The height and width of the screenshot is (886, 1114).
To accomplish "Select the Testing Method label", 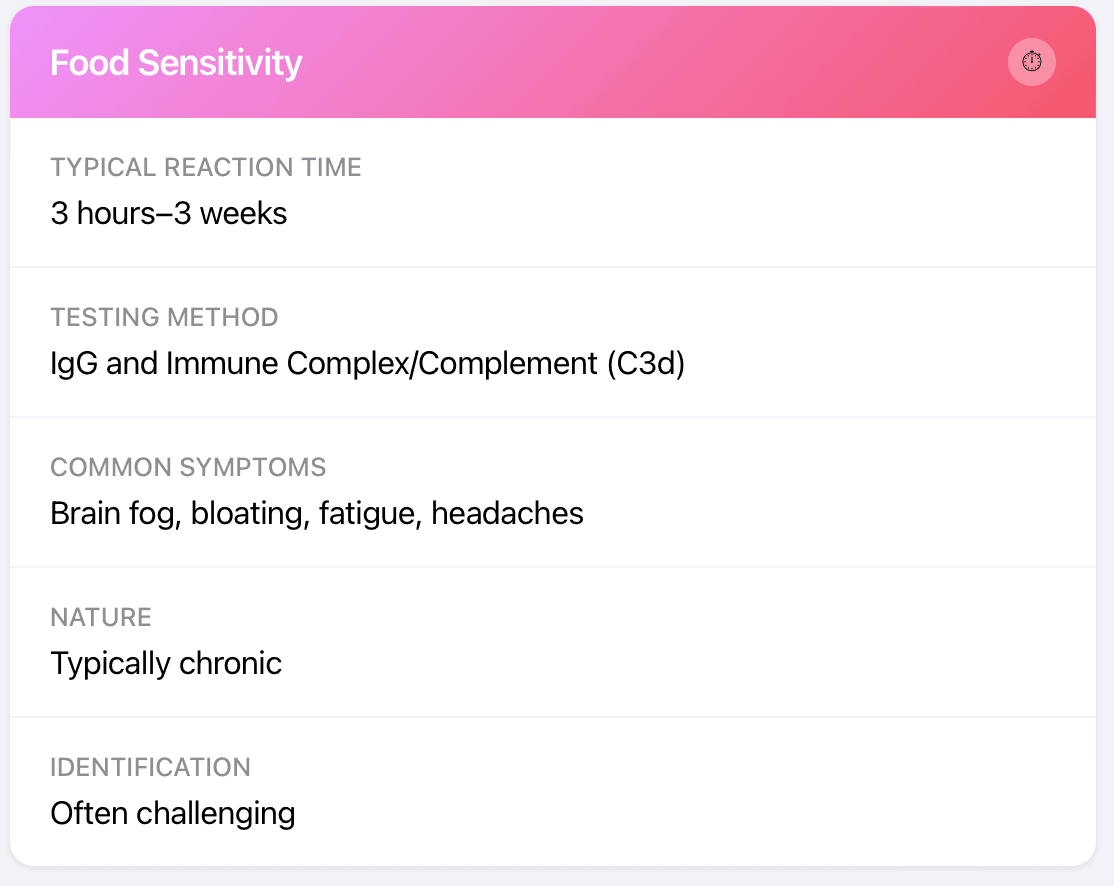I will point(164,317).
